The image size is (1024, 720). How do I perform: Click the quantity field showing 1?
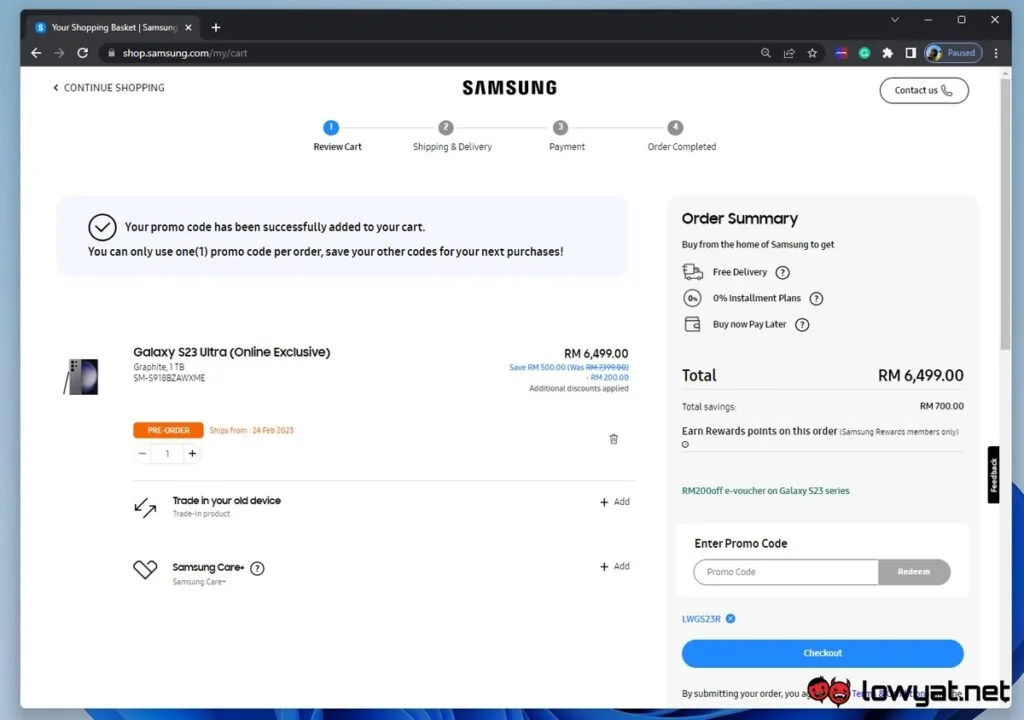tap(167, 453)
